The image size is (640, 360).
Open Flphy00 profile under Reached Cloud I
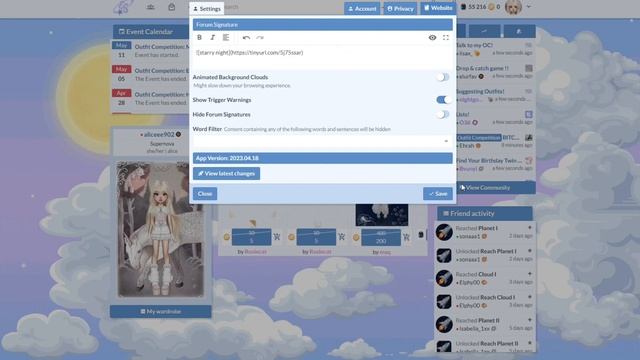point(469,282)
